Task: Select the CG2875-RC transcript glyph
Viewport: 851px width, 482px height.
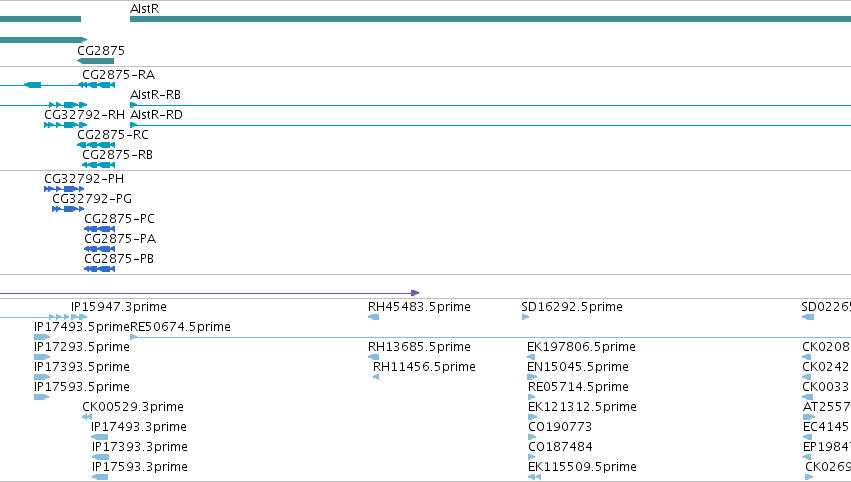Action: (x=96, y=145)
